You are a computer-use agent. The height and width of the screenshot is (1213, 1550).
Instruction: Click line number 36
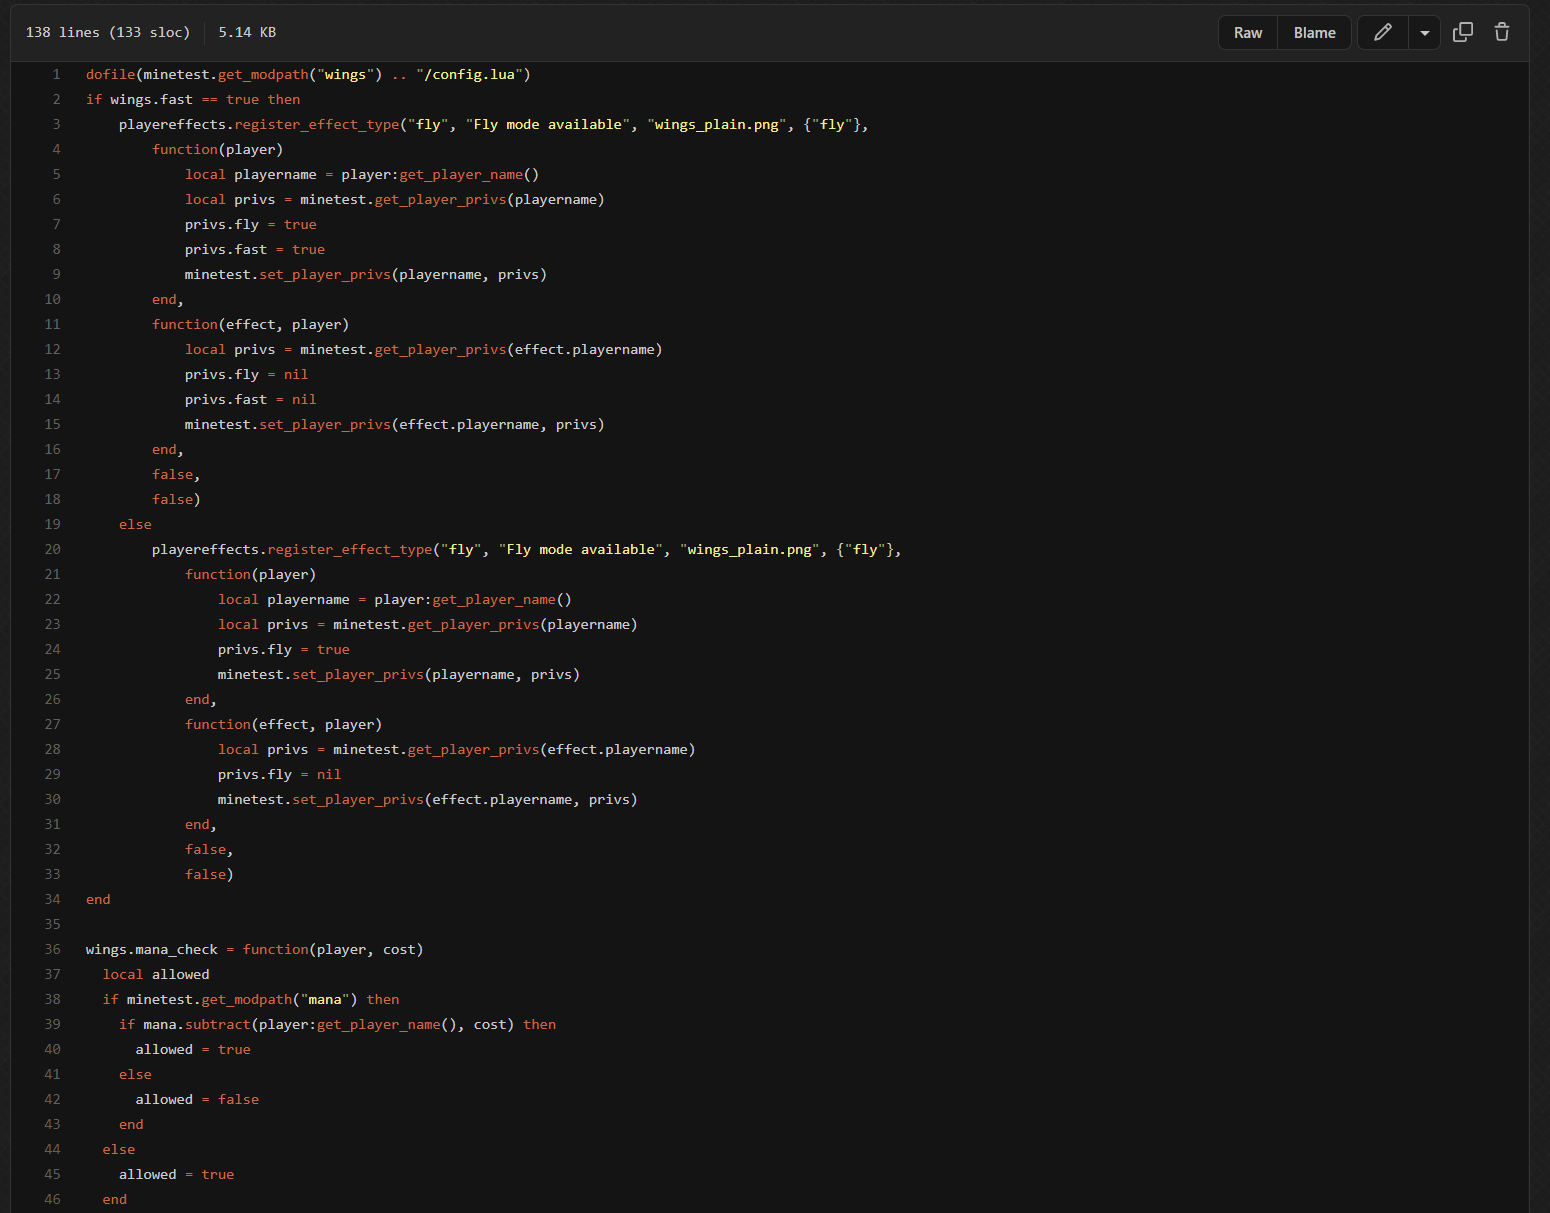(x=53, y=950)
